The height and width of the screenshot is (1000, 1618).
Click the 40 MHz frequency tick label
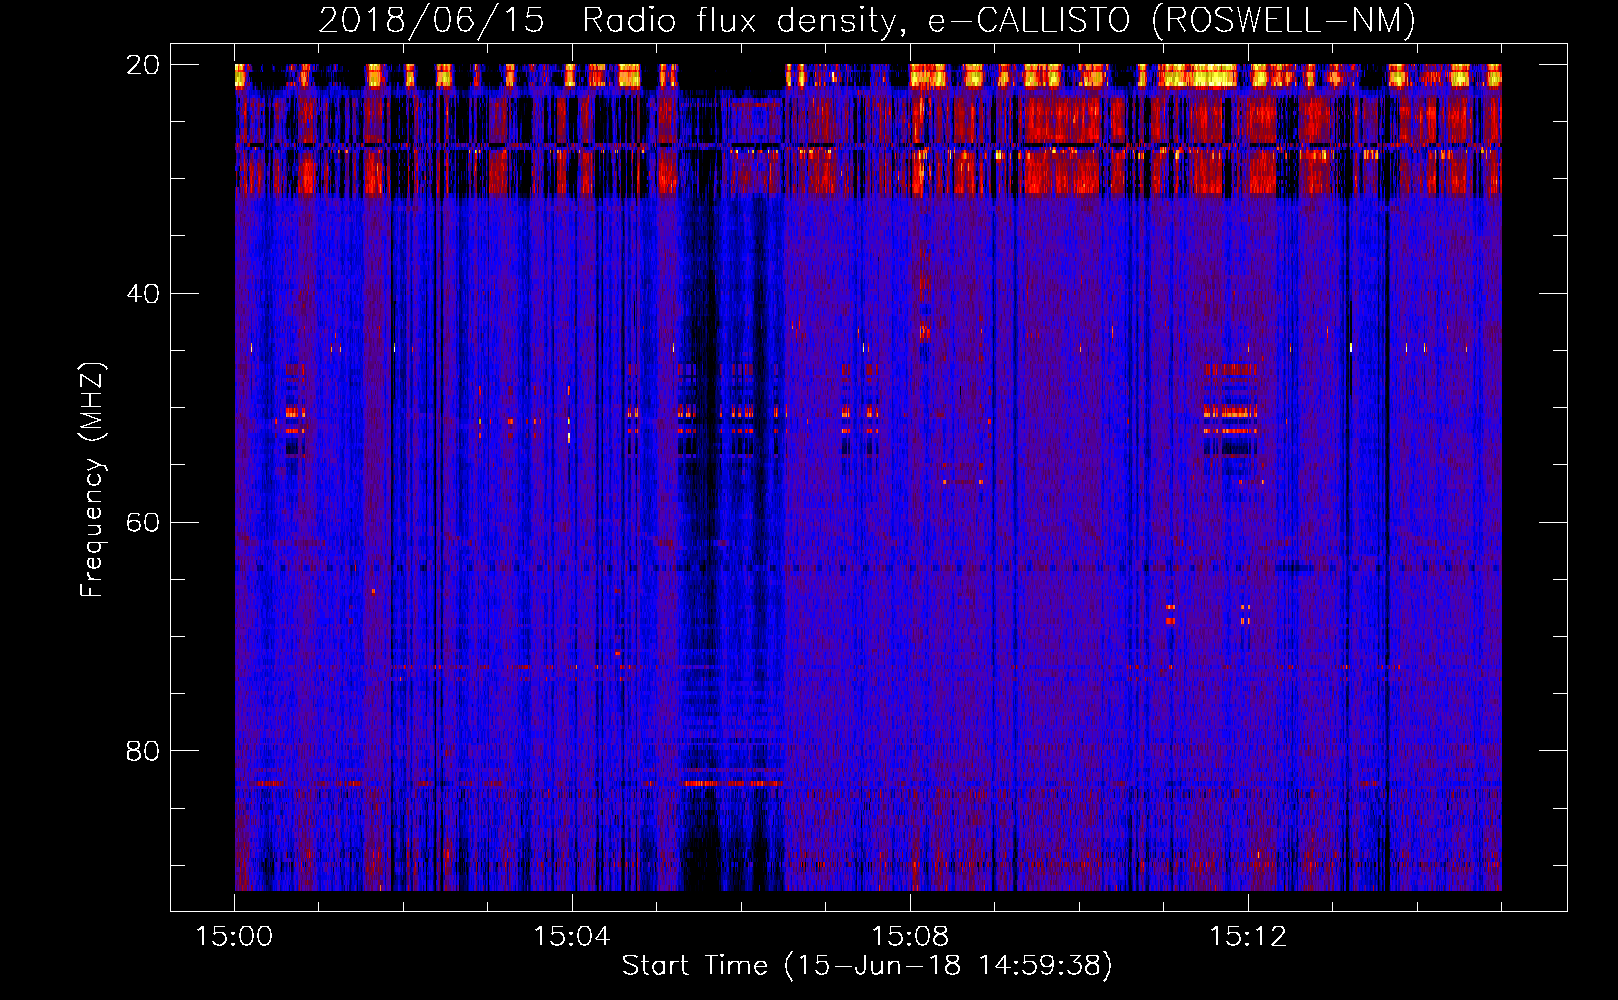tap(143, 294)
